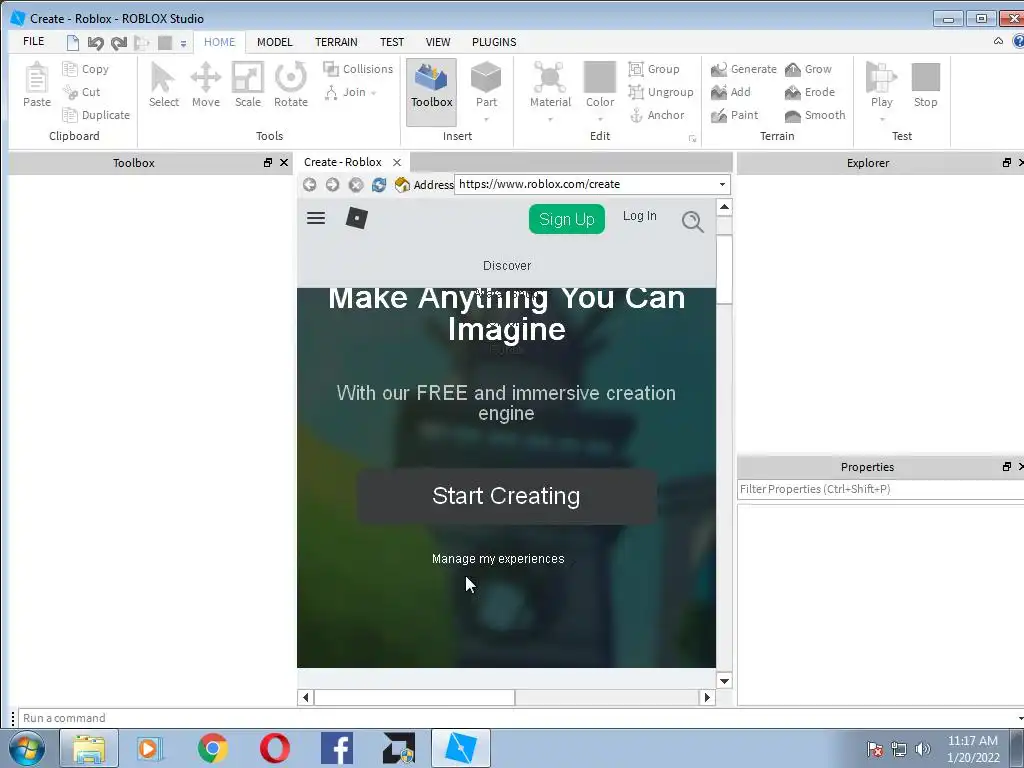The height and width of the screenshot is (768, 1024).
Task: Open the address bar history dropdown
Action: coord(722,184)
